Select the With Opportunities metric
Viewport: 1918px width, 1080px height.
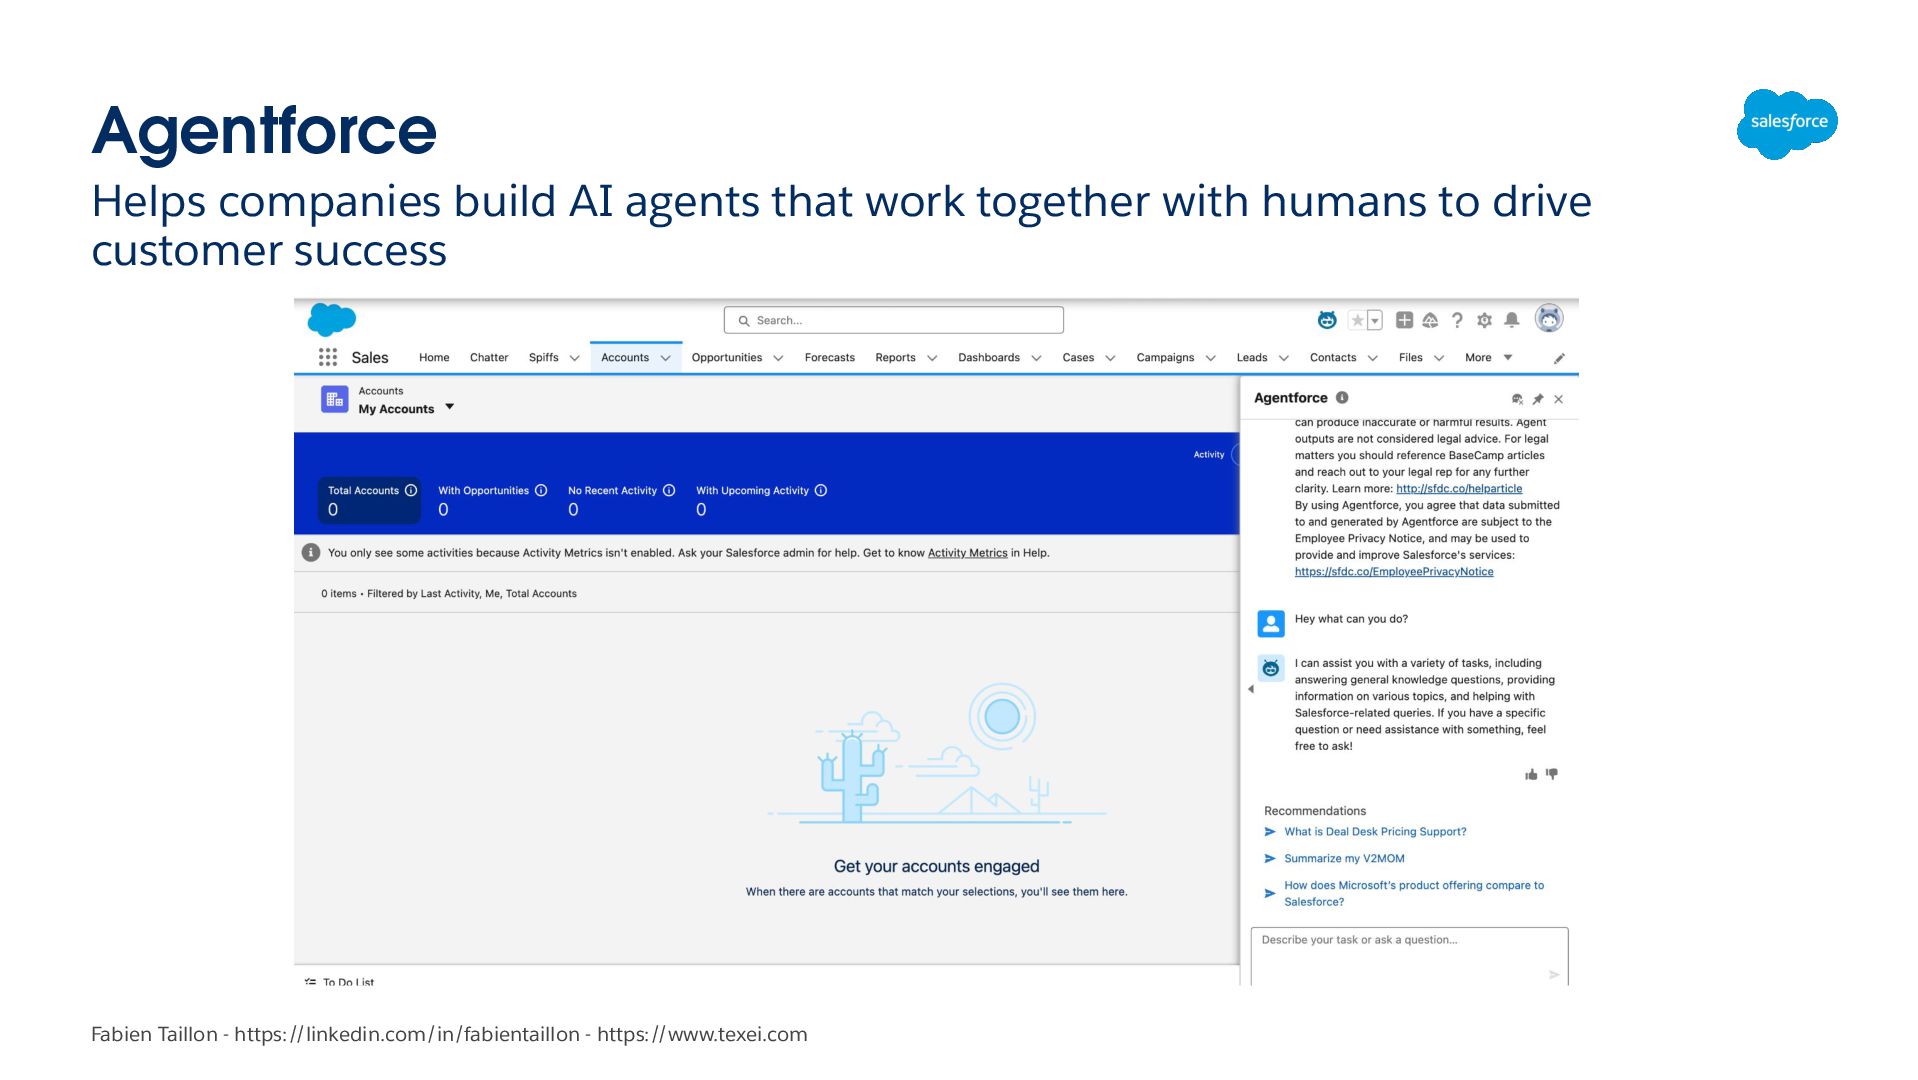tap(492, 500)
